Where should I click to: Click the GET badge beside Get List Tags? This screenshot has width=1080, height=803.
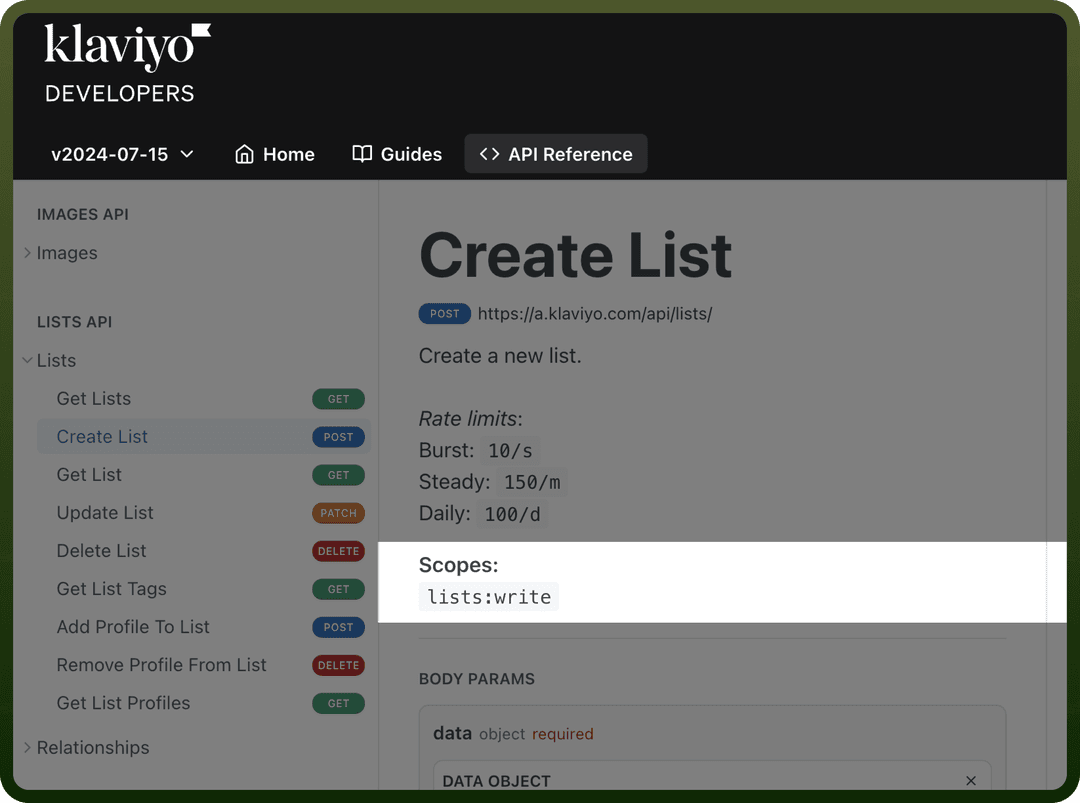click(338, 590)
